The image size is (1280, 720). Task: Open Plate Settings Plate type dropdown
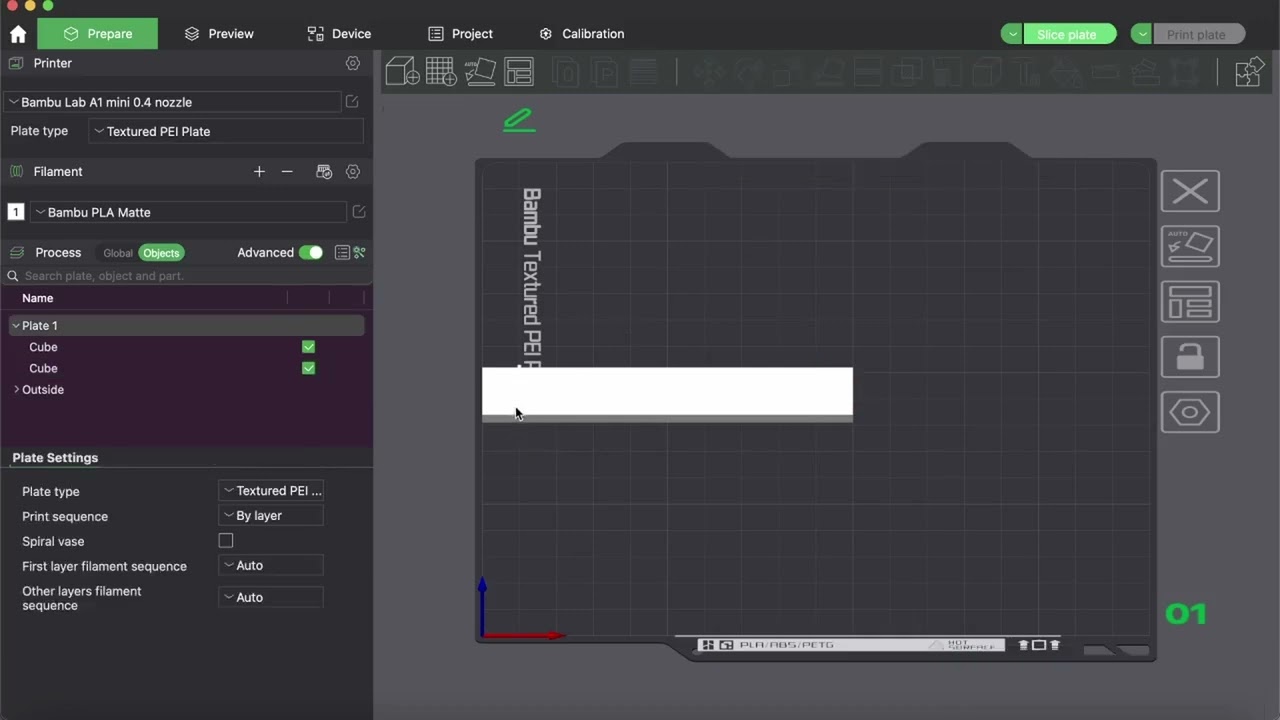271,491
